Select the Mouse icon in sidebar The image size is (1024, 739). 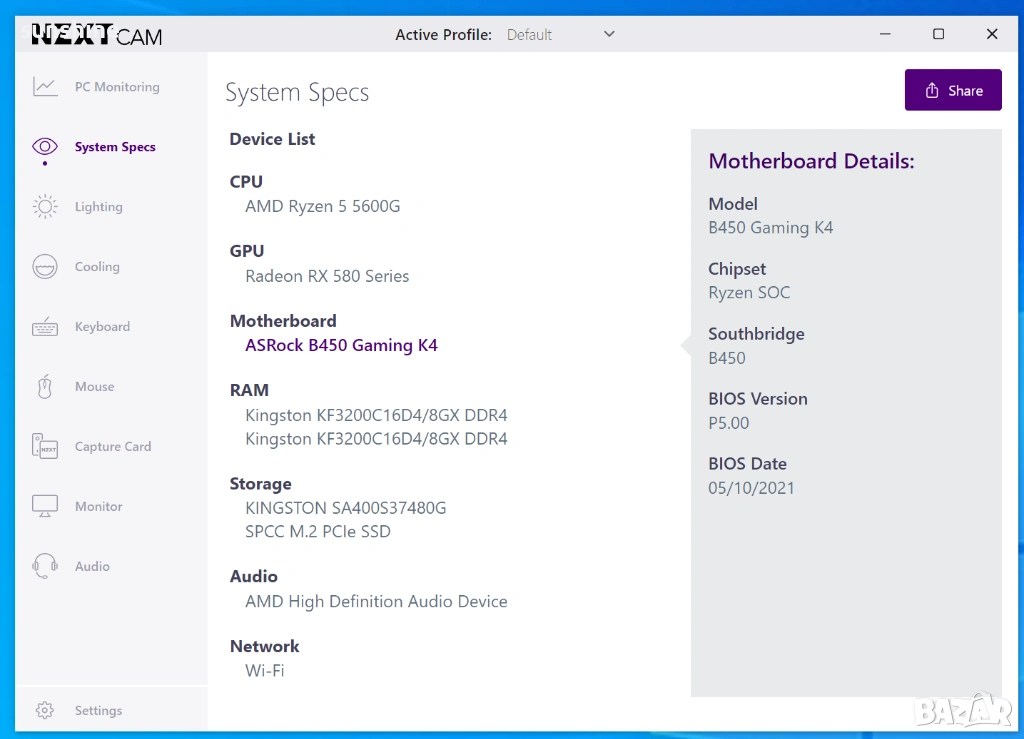tap(45, 387)
